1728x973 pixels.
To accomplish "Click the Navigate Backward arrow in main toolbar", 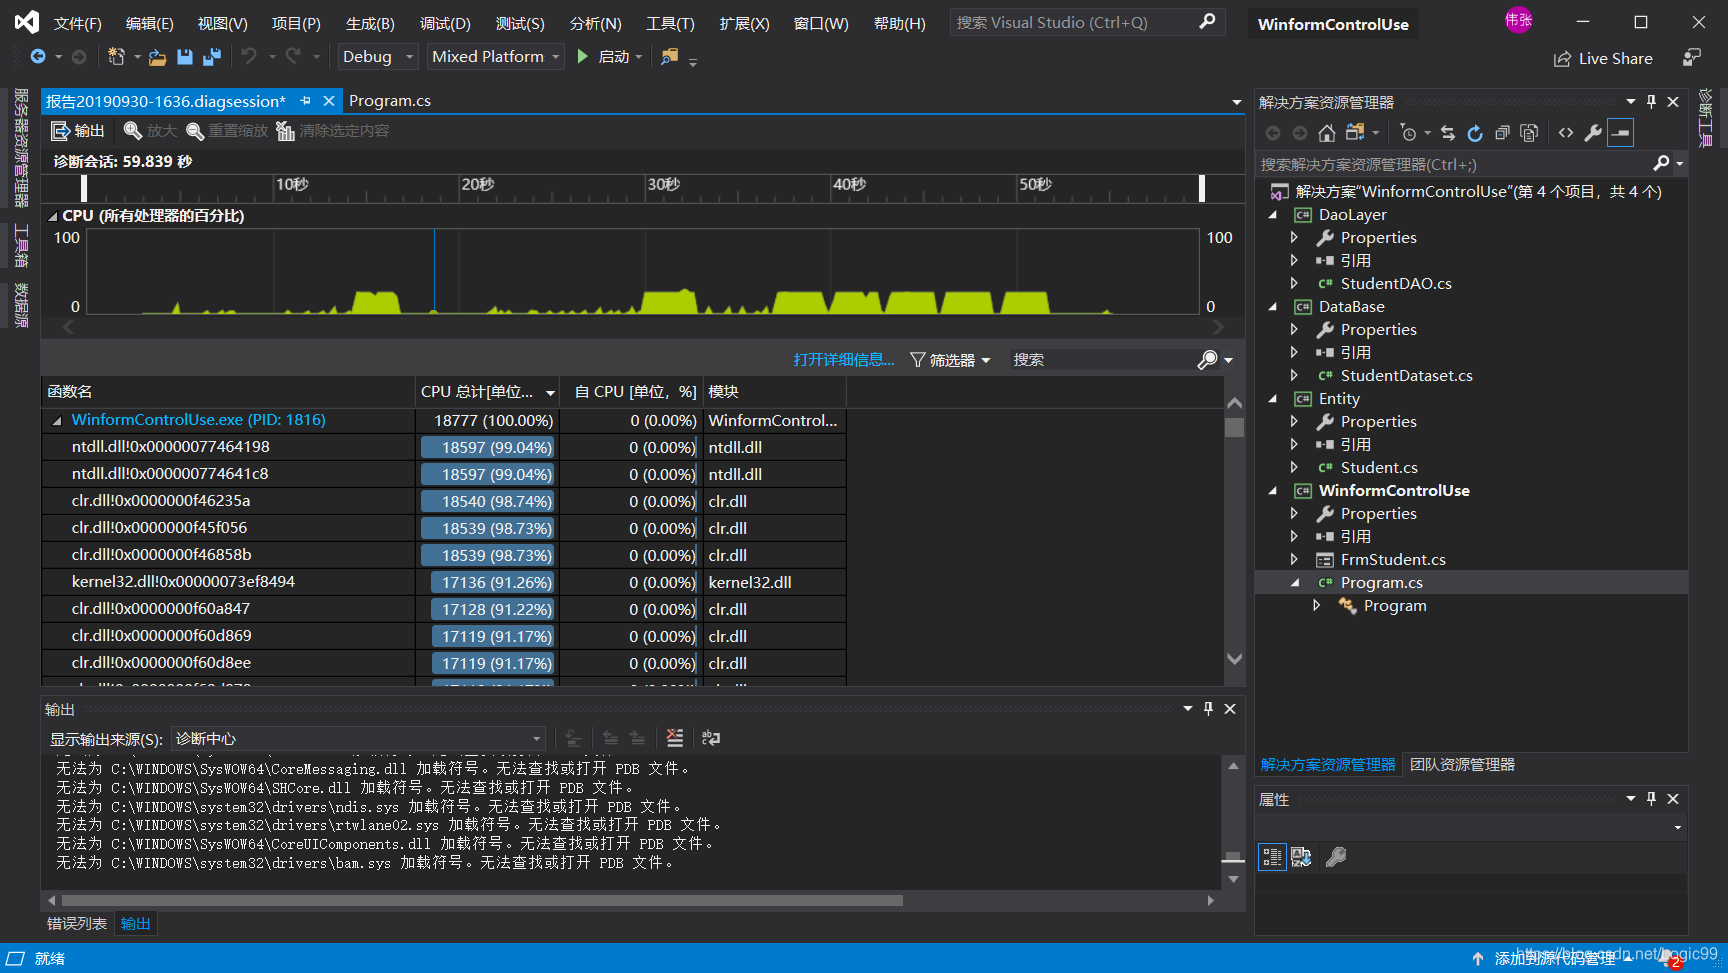I will pos(38,57).
